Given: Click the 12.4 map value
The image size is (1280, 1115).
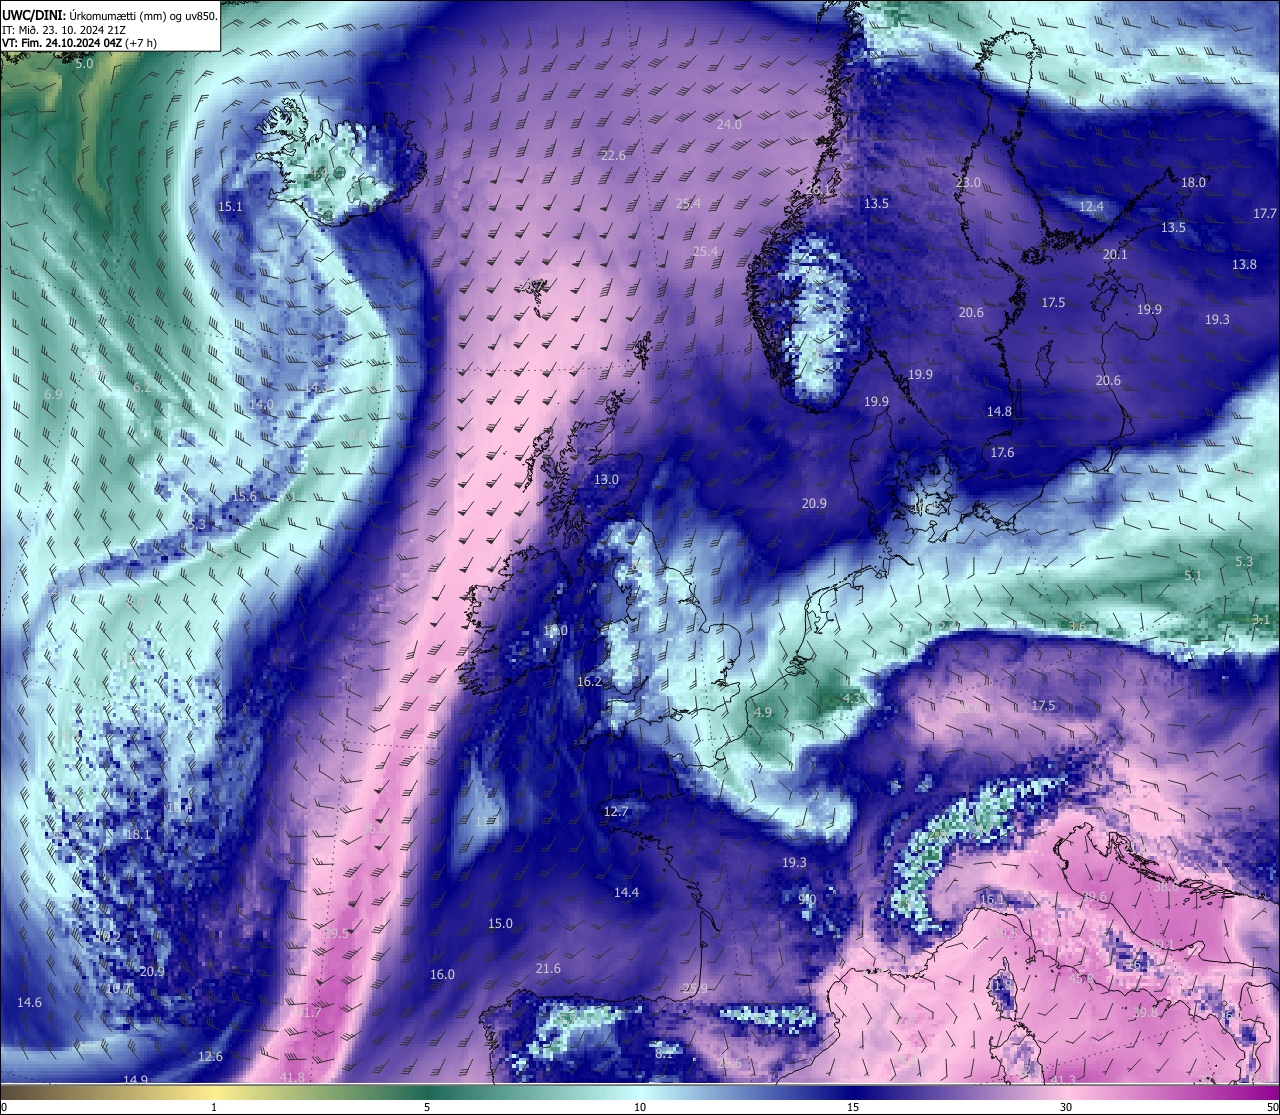Looking at the screenshot, I should coord(1091,207).
